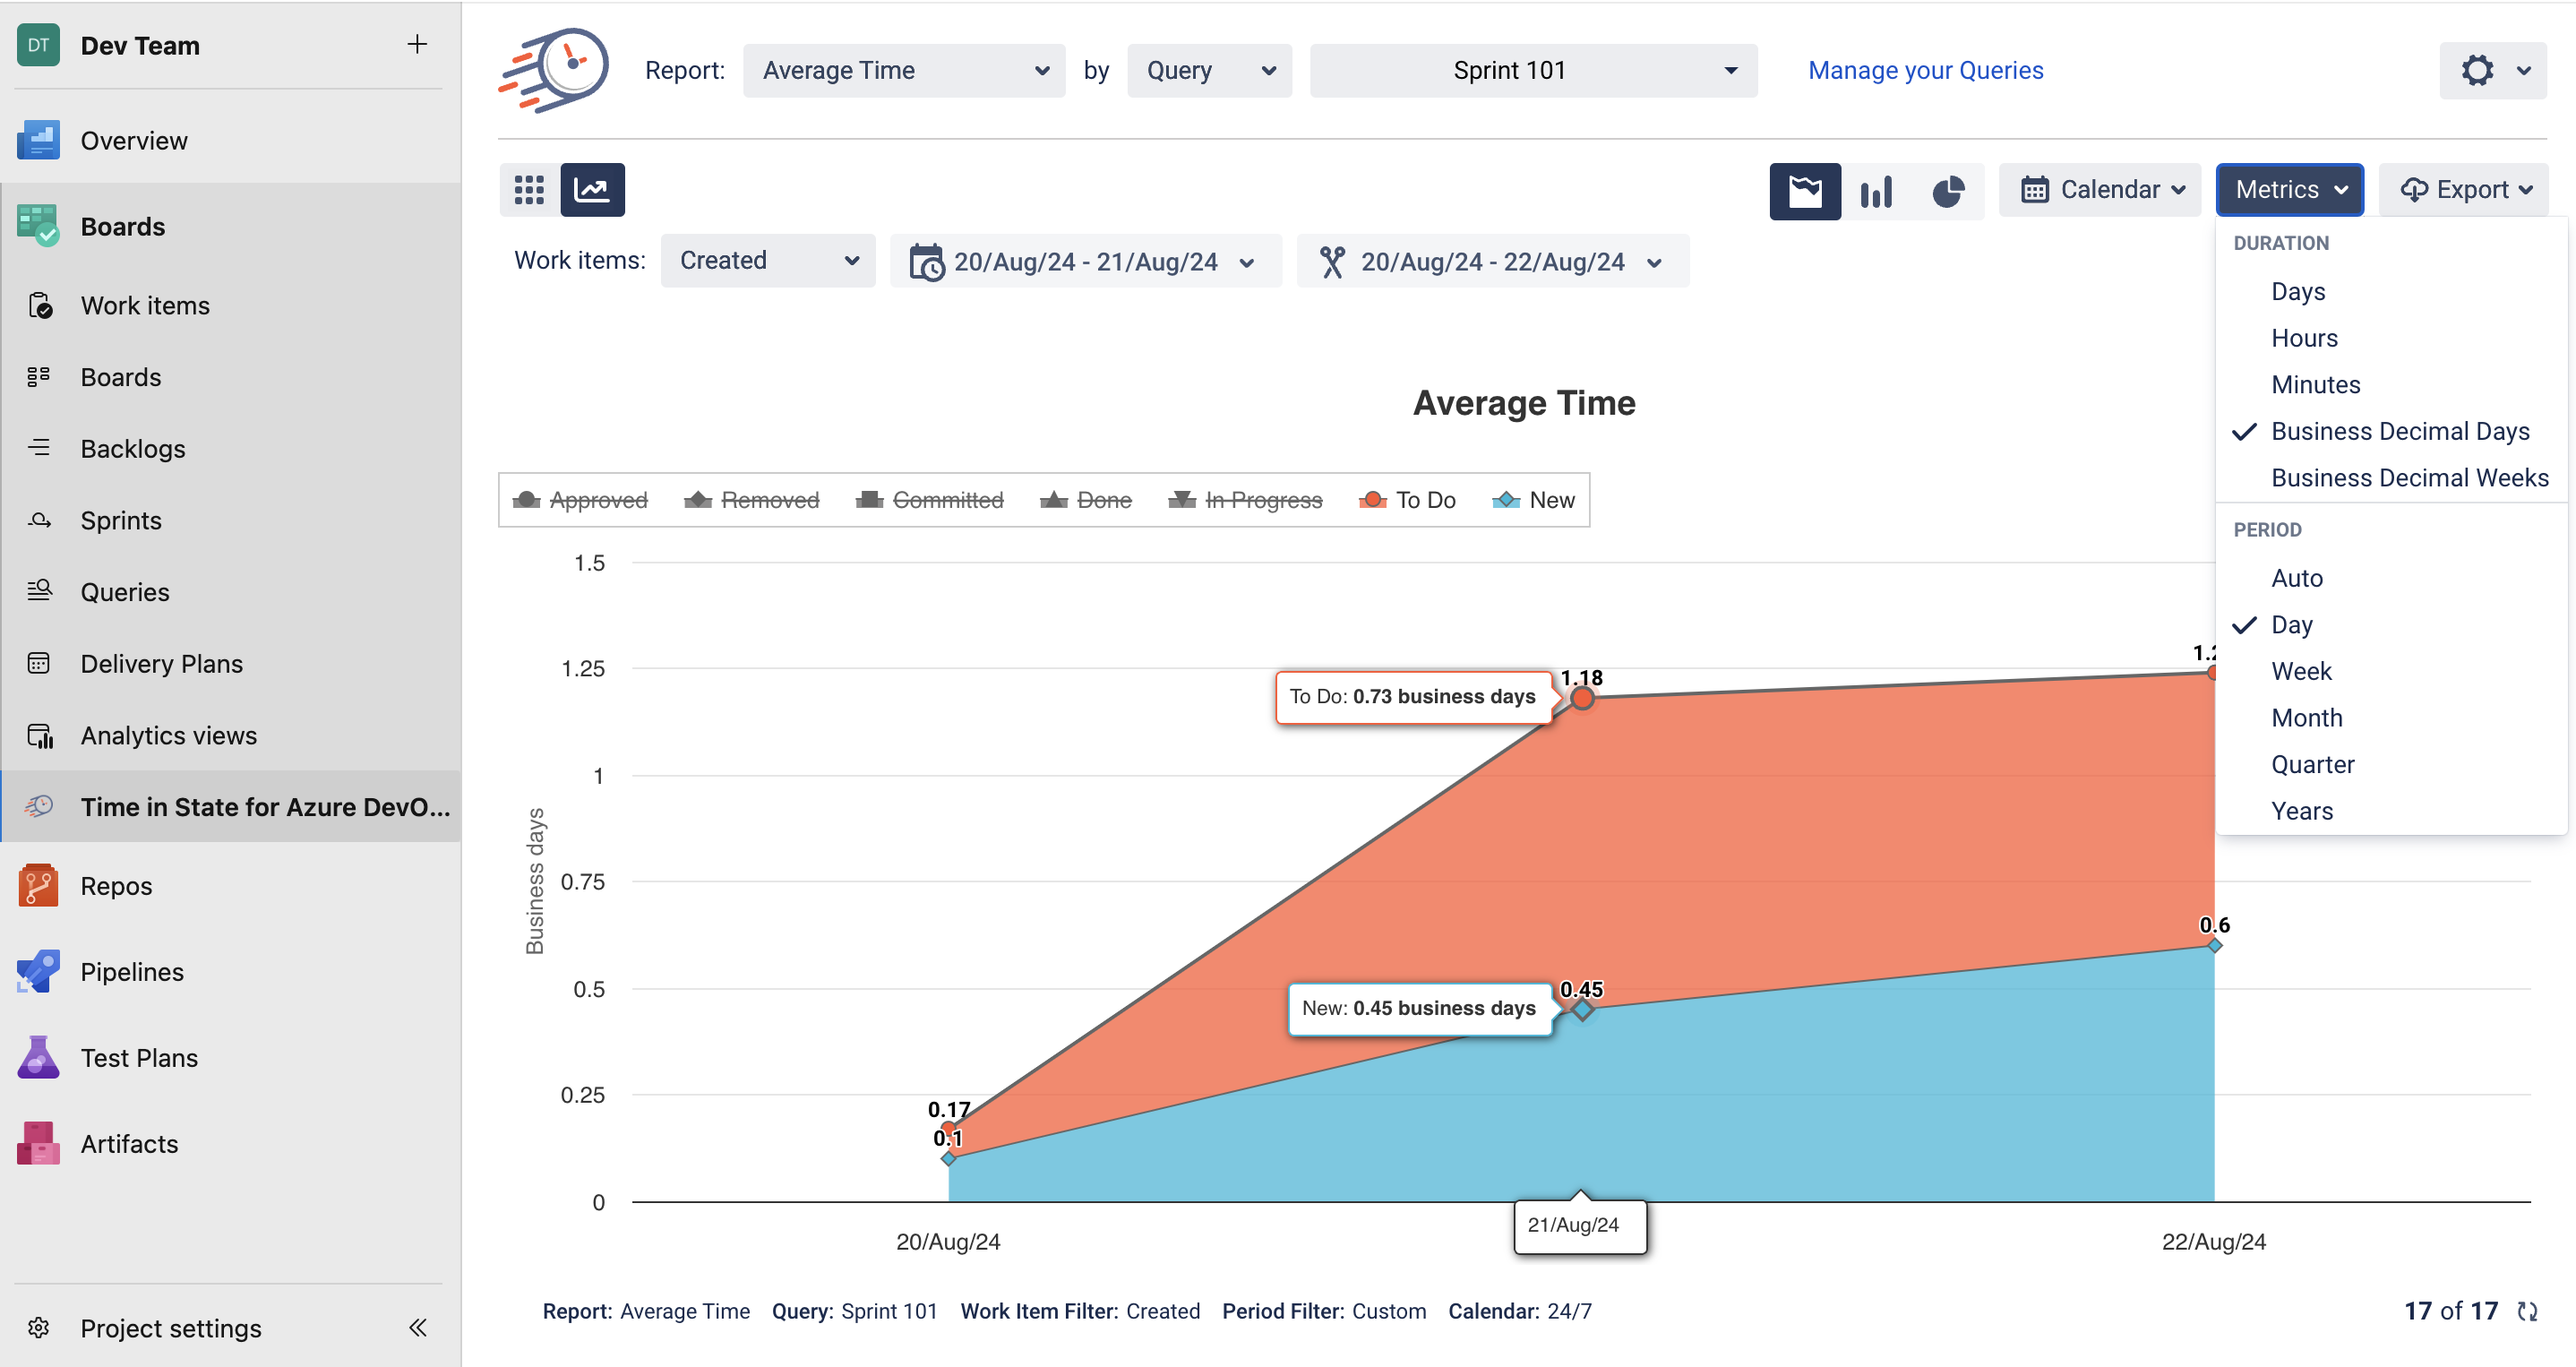The width and height of the screenshot is (2576, 1367).
Task: Select Hours in duration metrics menu
Action: (x=2303, y=338)
